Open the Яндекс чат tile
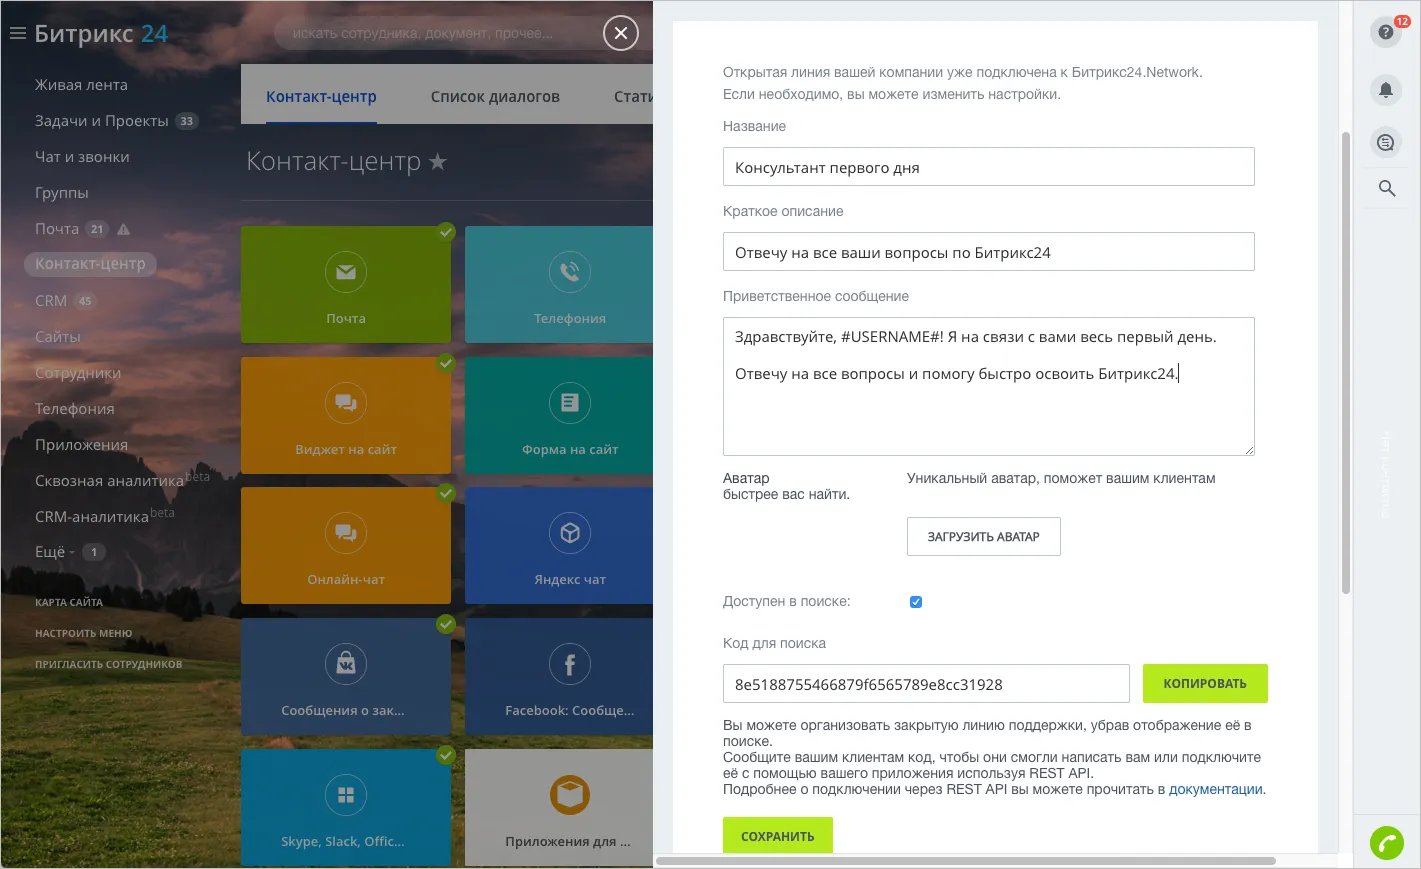The image size is (1421, 869). (x=559, y=545)
